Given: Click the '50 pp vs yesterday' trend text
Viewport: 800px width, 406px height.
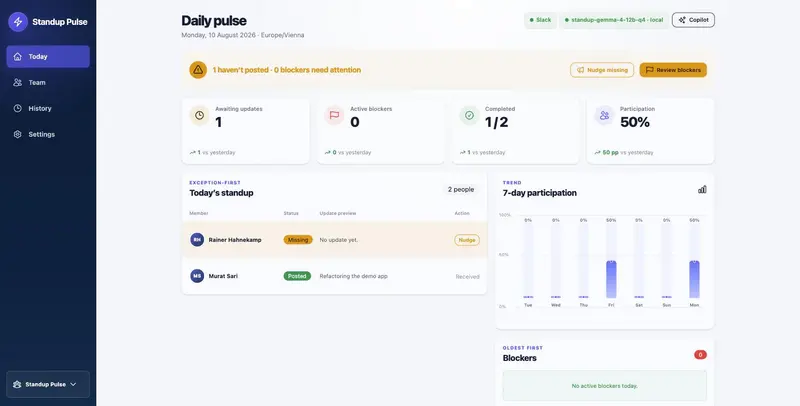Looking at the screenshot, I should 628,153.
